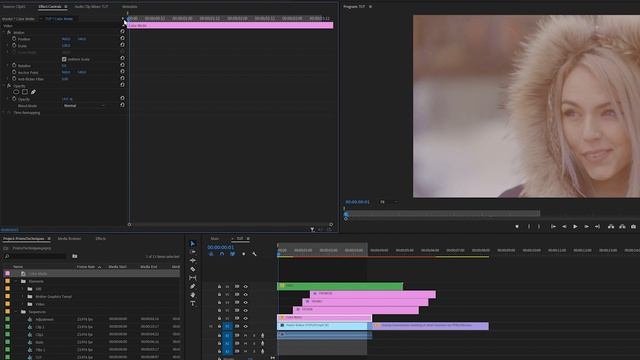
Task: Select the green clip on the top track
Action: click(340, 286)
